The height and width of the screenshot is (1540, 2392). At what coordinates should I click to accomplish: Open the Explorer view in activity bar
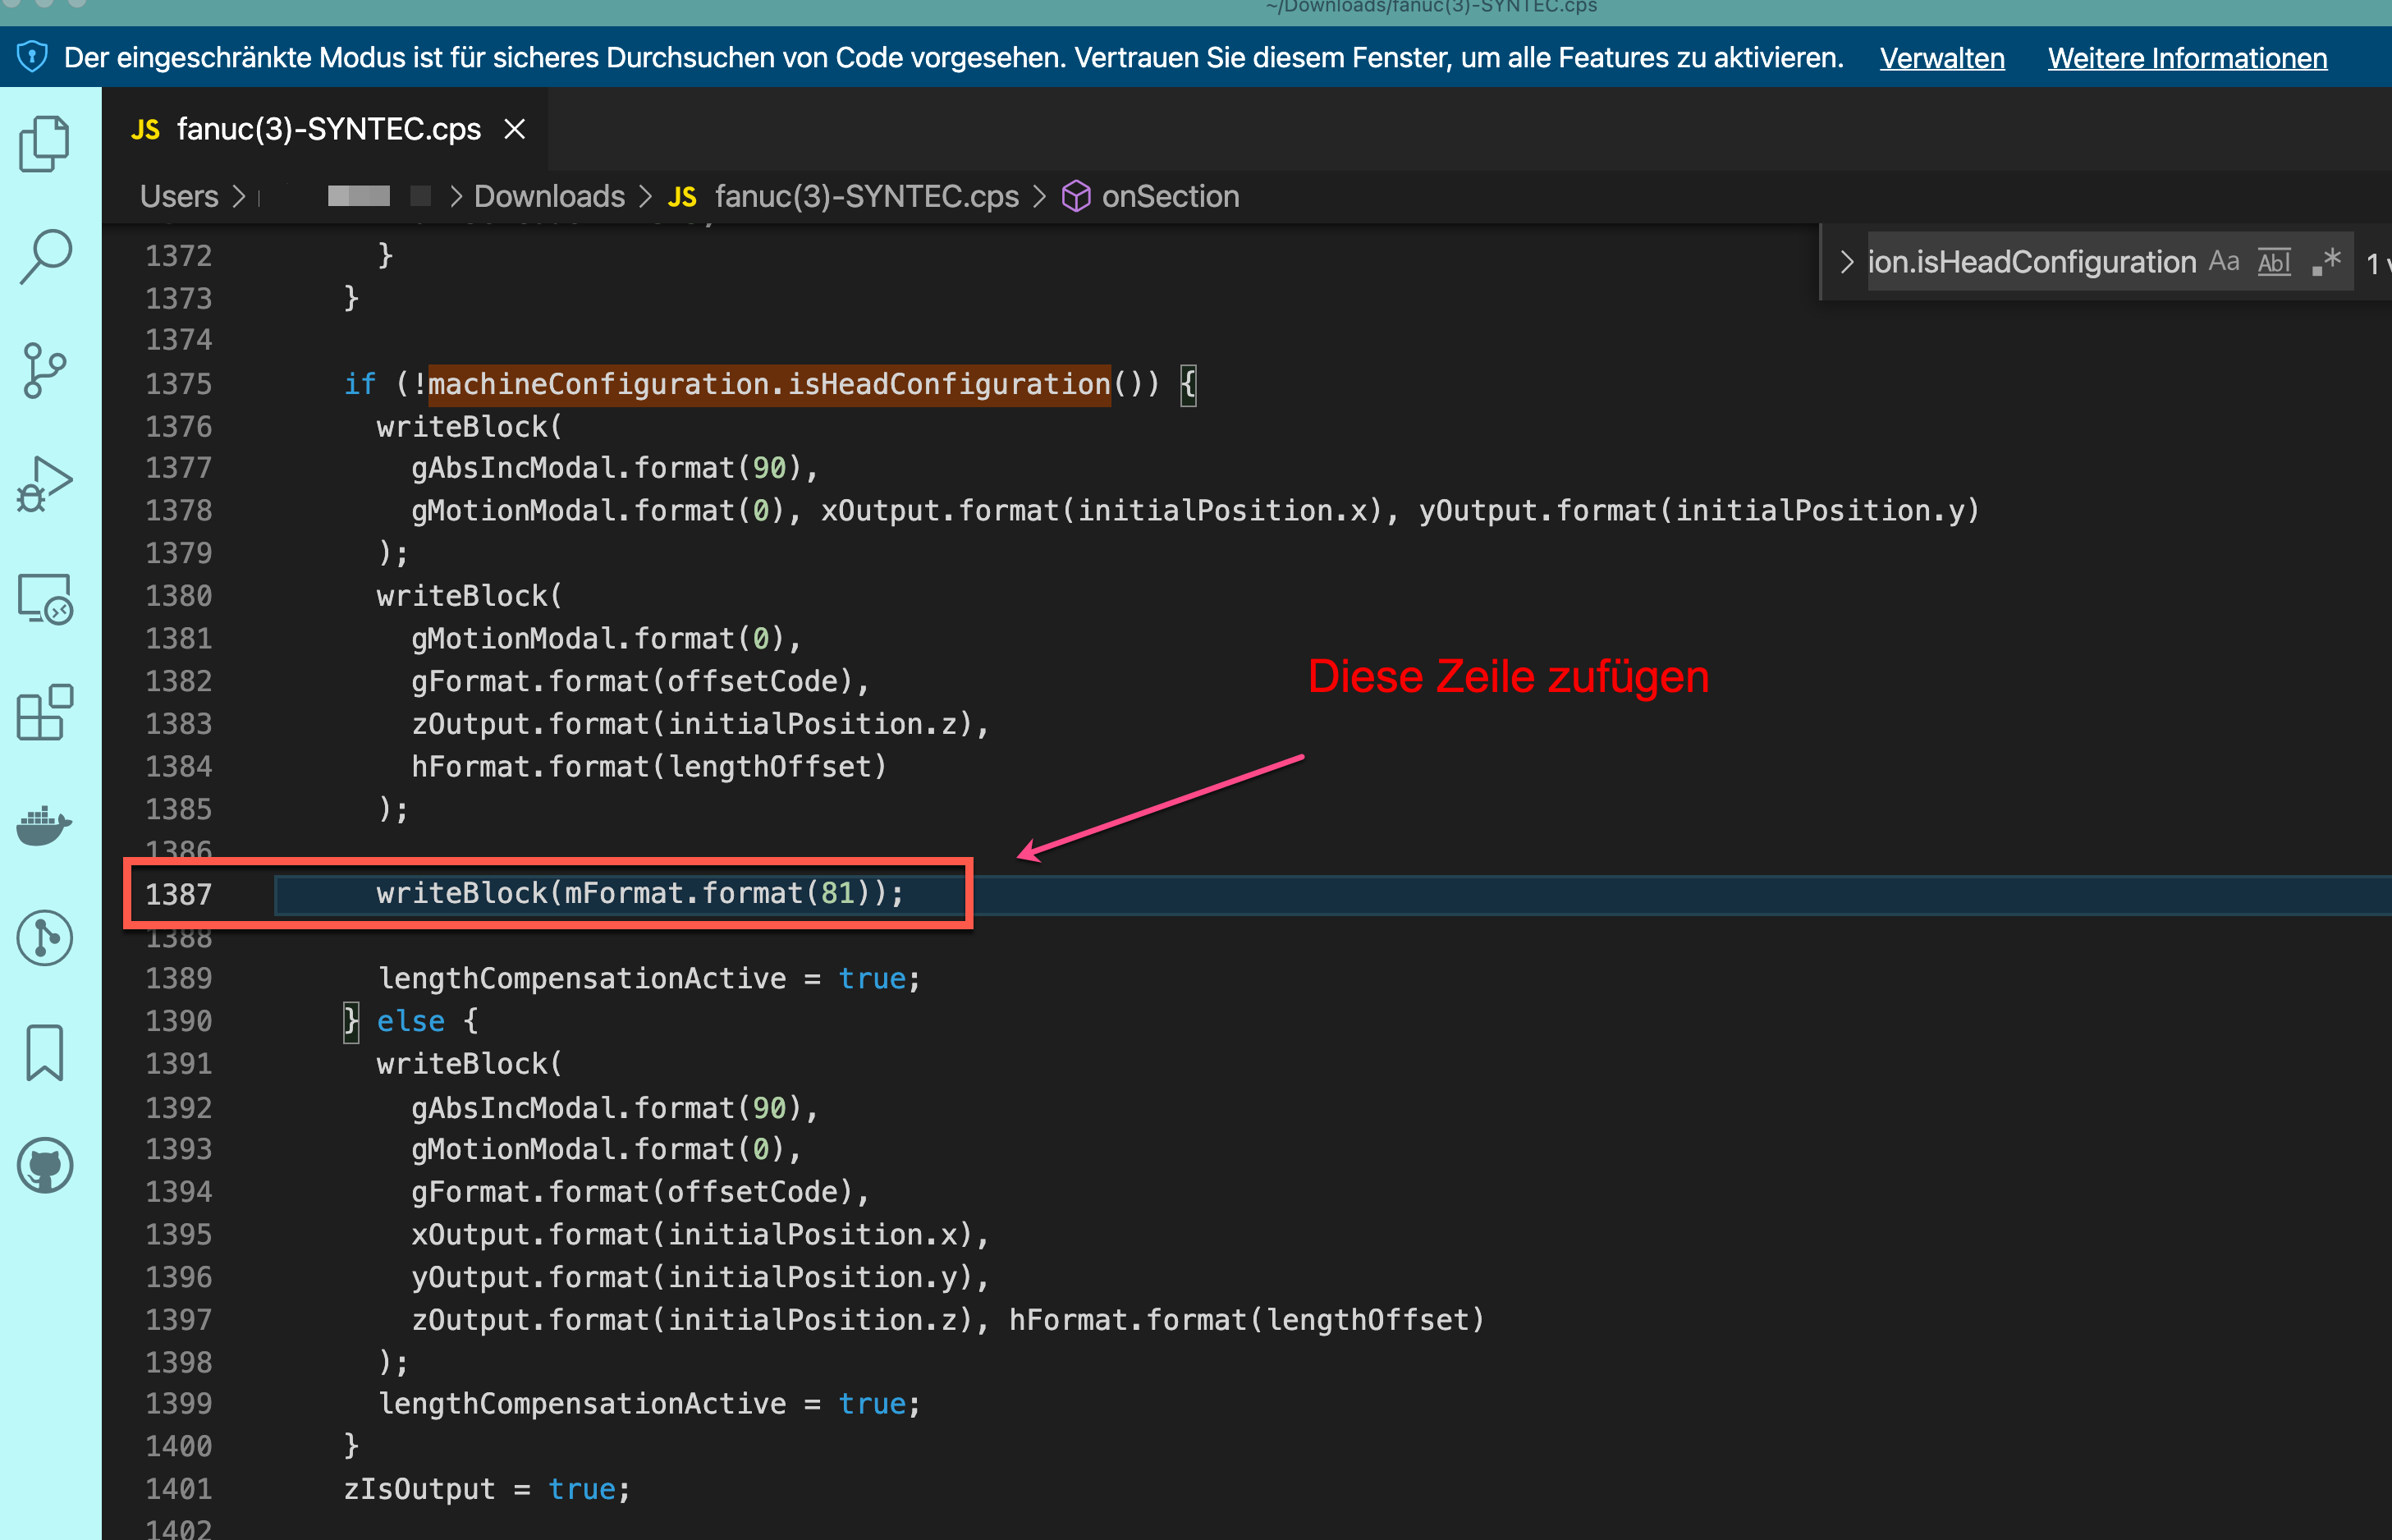[45, 143]
